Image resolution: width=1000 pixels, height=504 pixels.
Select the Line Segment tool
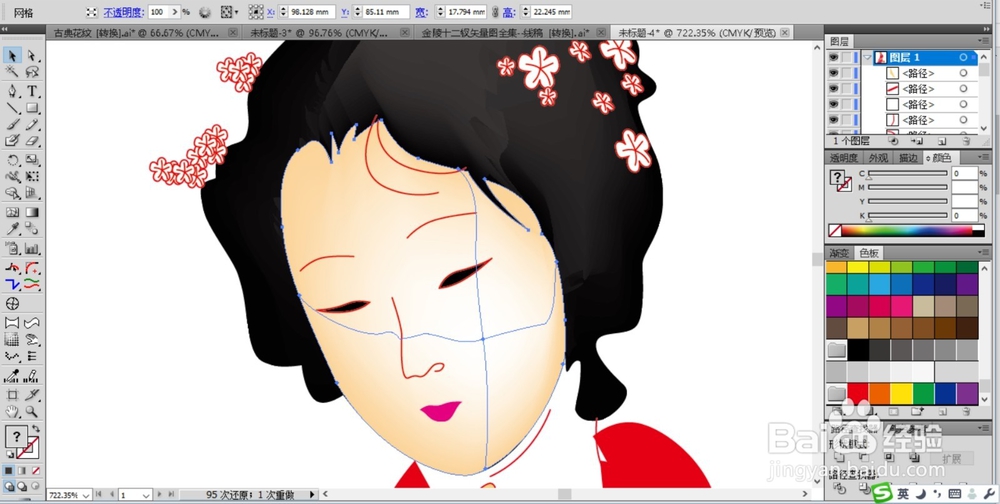[x=12, y=108]
